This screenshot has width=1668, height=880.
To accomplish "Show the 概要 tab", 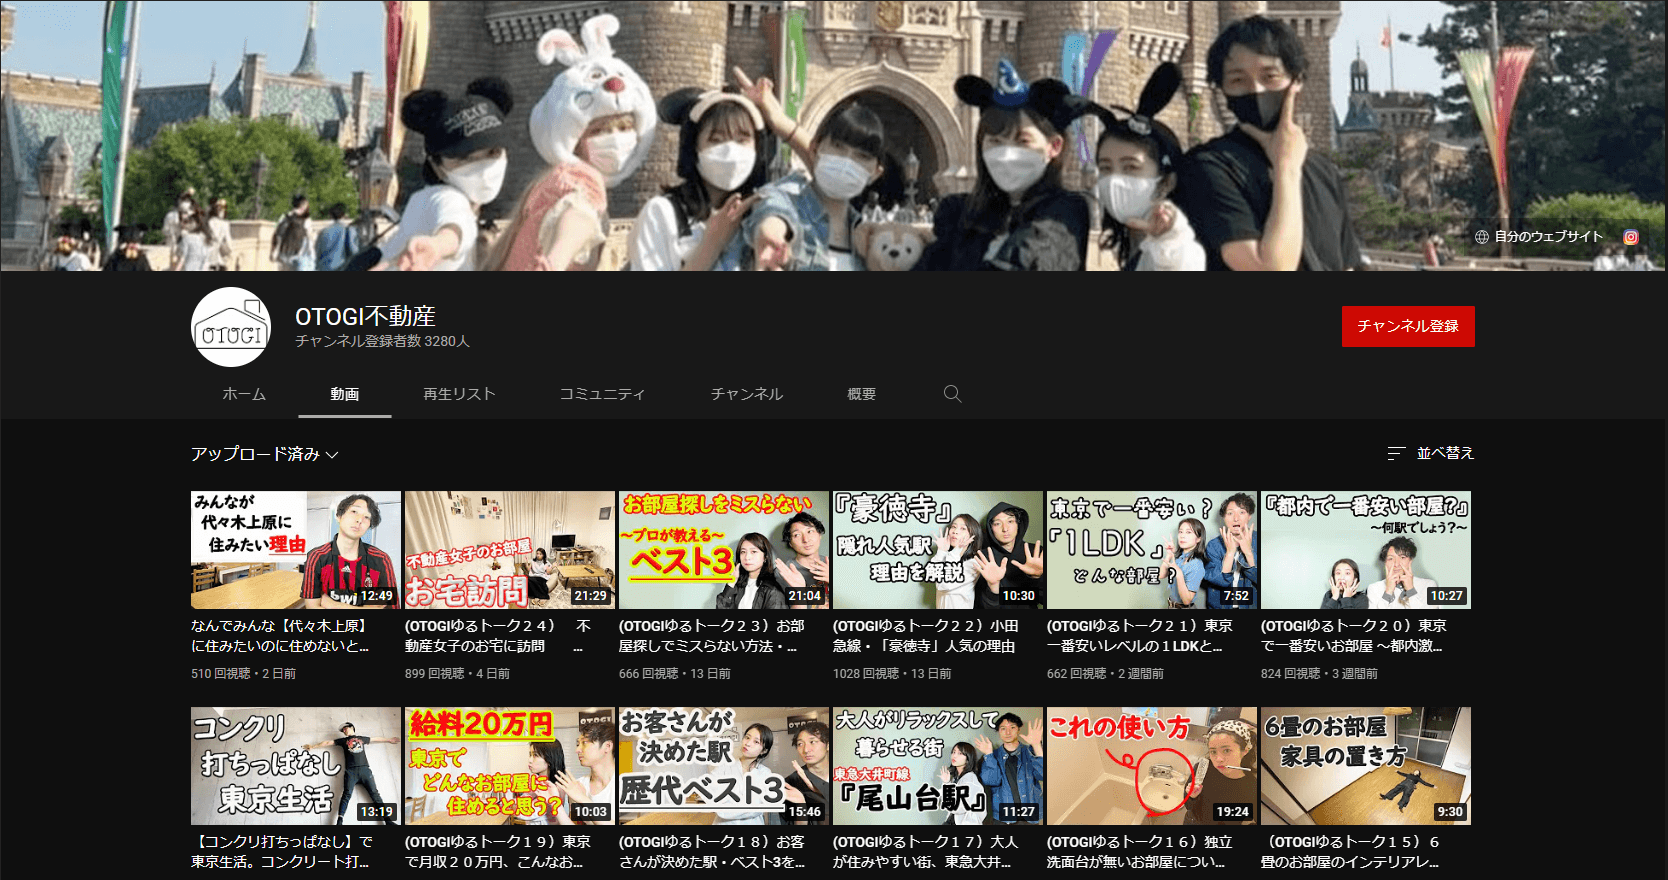I will [x=862, y=394].
